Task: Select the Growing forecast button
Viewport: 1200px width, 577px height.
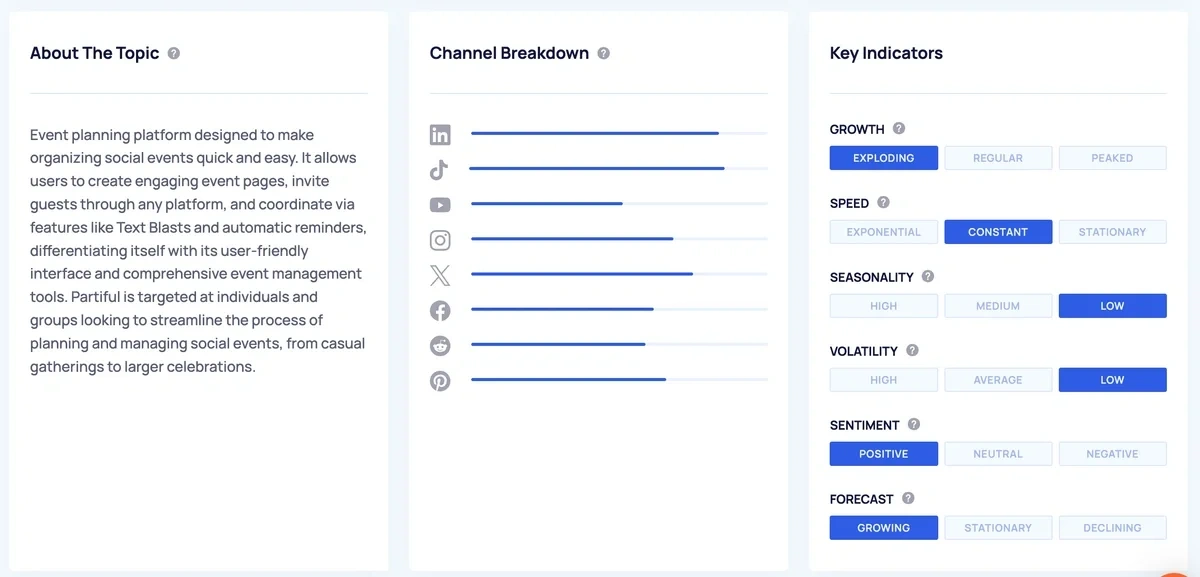Action: pyautogui.click(x=883, y=527)
